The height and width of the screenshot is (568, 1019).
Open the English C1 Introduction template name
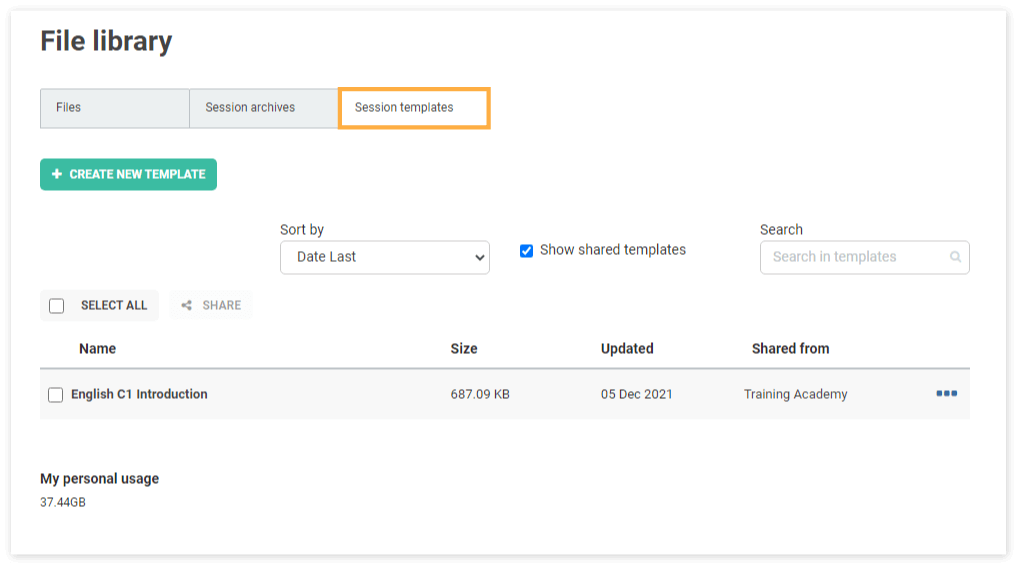coord(139,394)
